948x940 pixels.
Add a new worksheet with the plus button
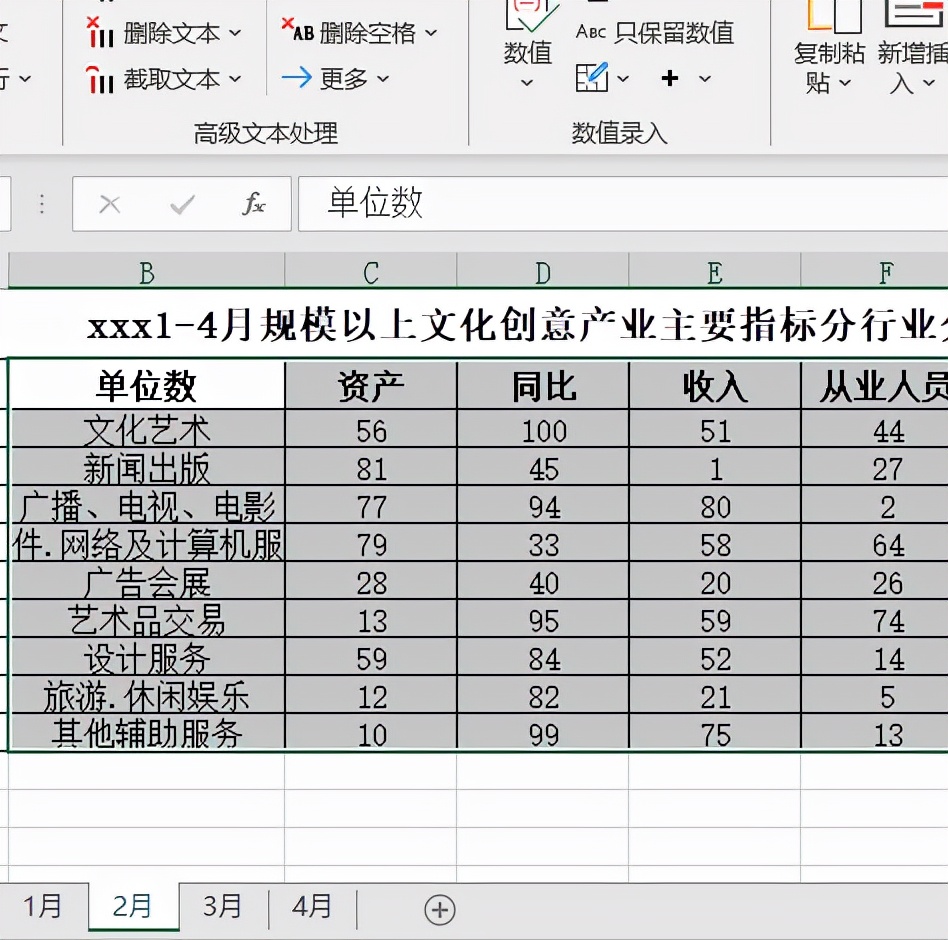click(x=438, y=909)
